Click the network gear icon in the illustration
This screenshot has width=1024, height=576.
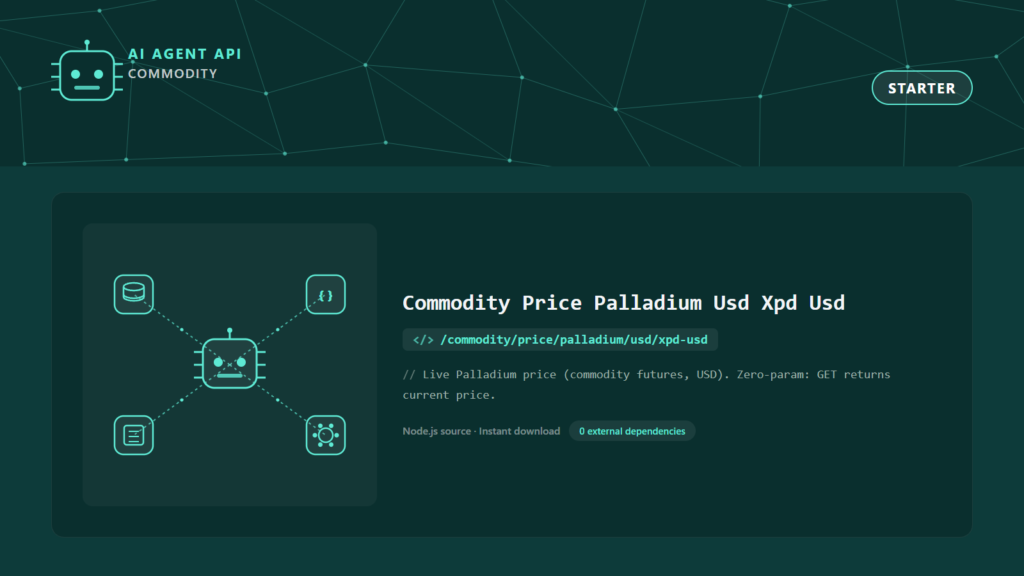(326, 435)
